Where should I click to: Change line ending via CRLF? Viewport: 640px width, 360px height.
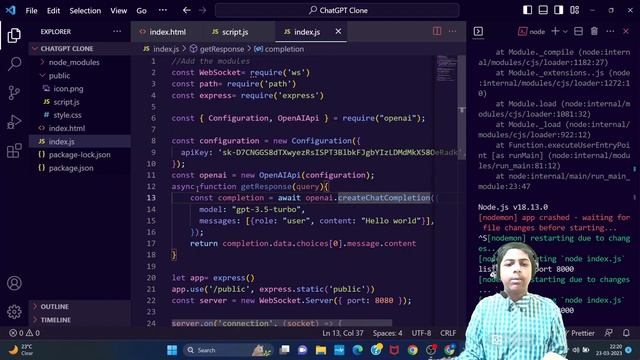(448, 333)
